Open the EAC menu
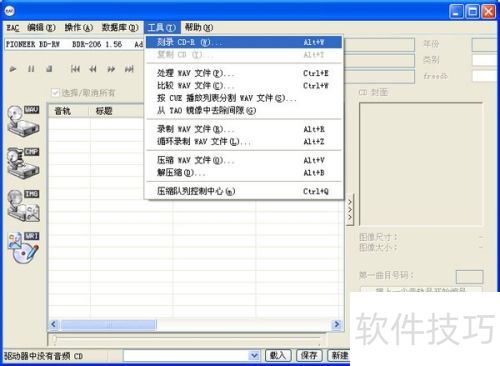The height and width of the screenshot is (366, 500). tap(13, 28)
